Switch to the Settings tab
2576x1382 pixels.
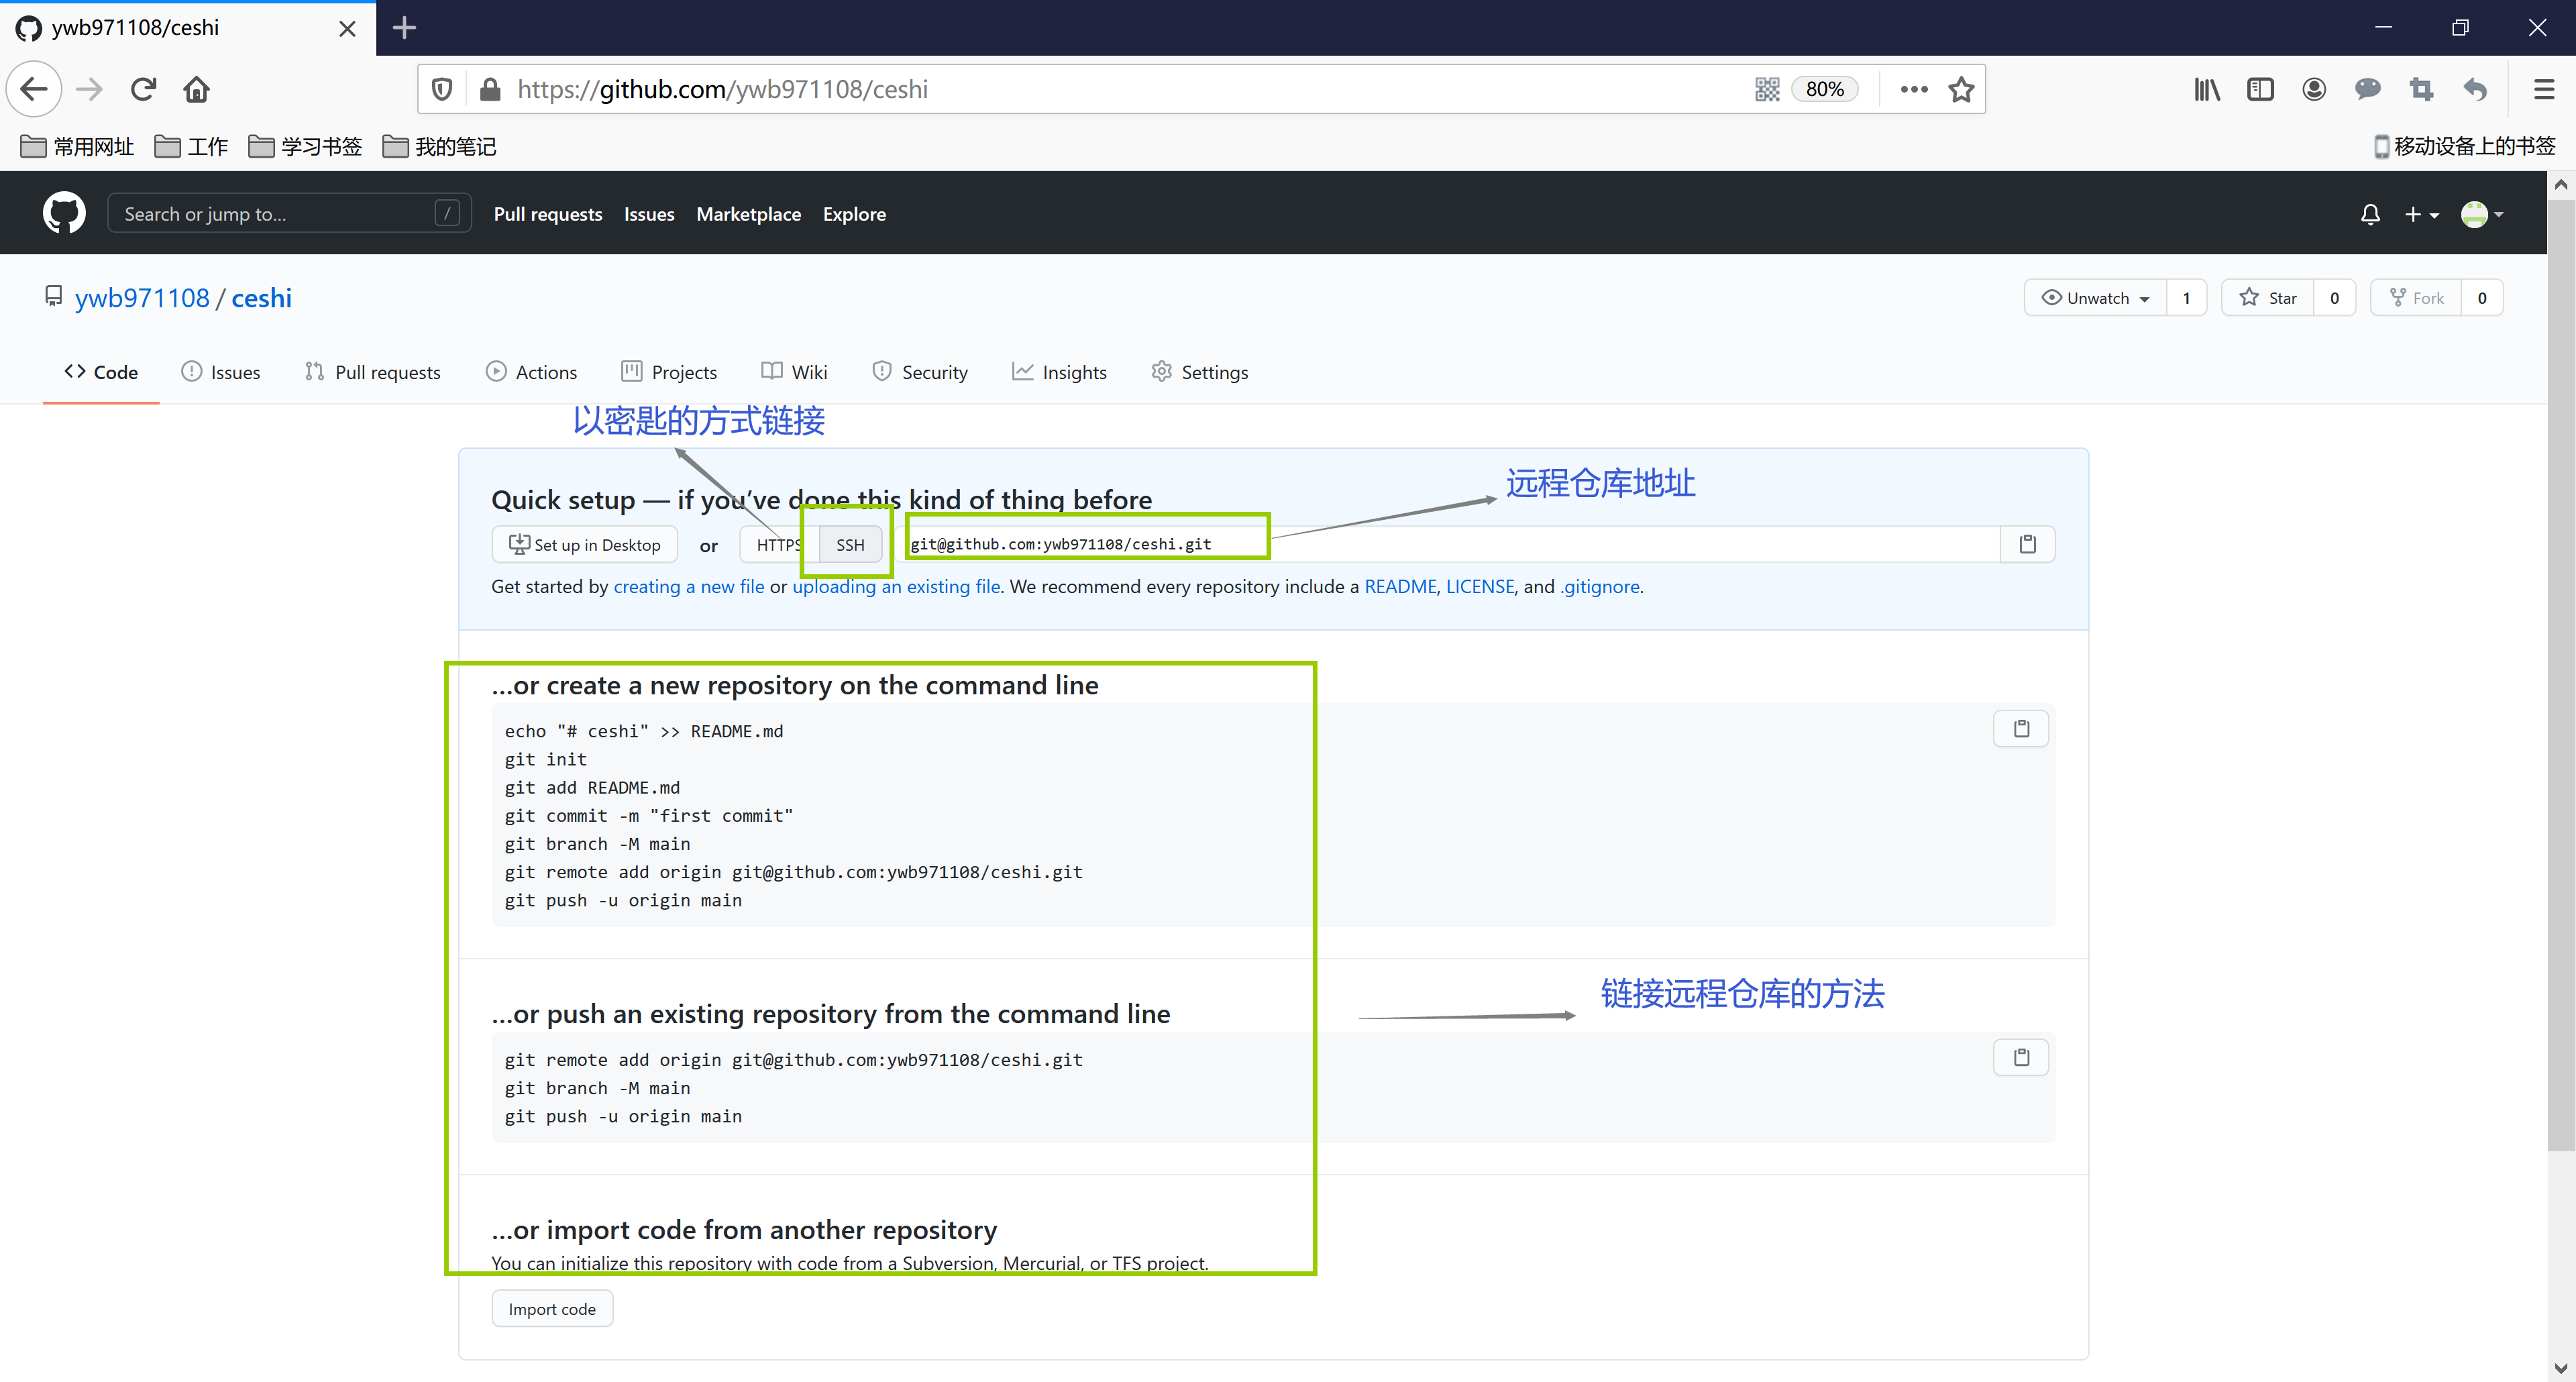pos(1199,372)
